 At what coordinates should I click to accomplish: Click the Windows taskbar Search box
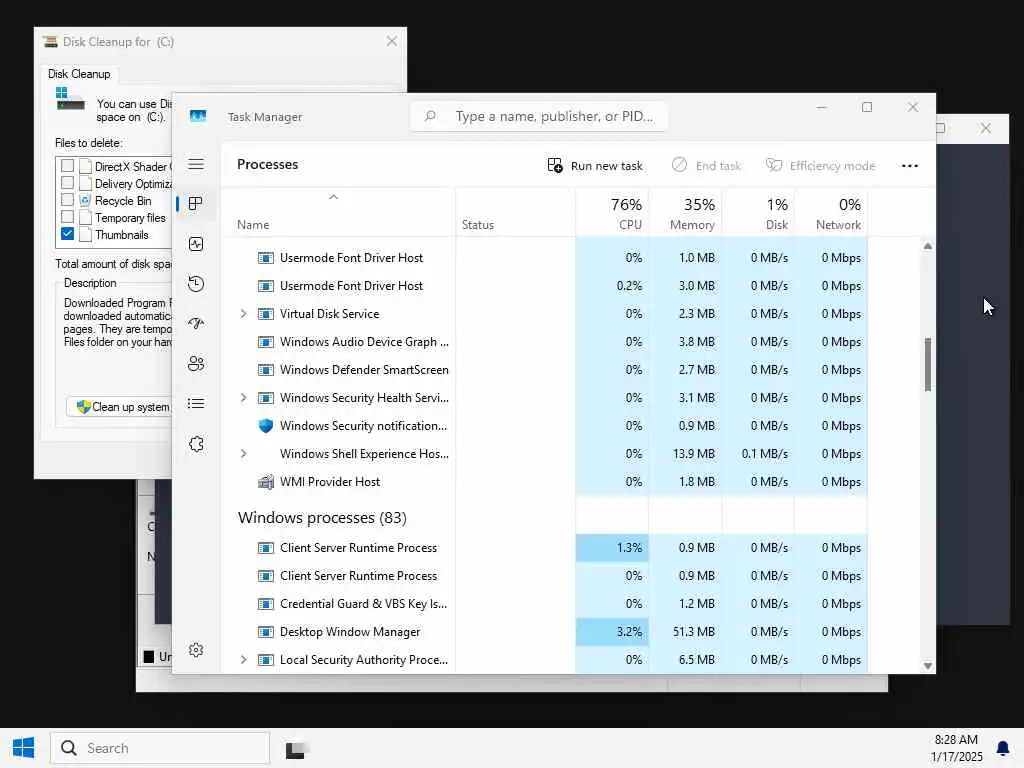tap(160, 748)
